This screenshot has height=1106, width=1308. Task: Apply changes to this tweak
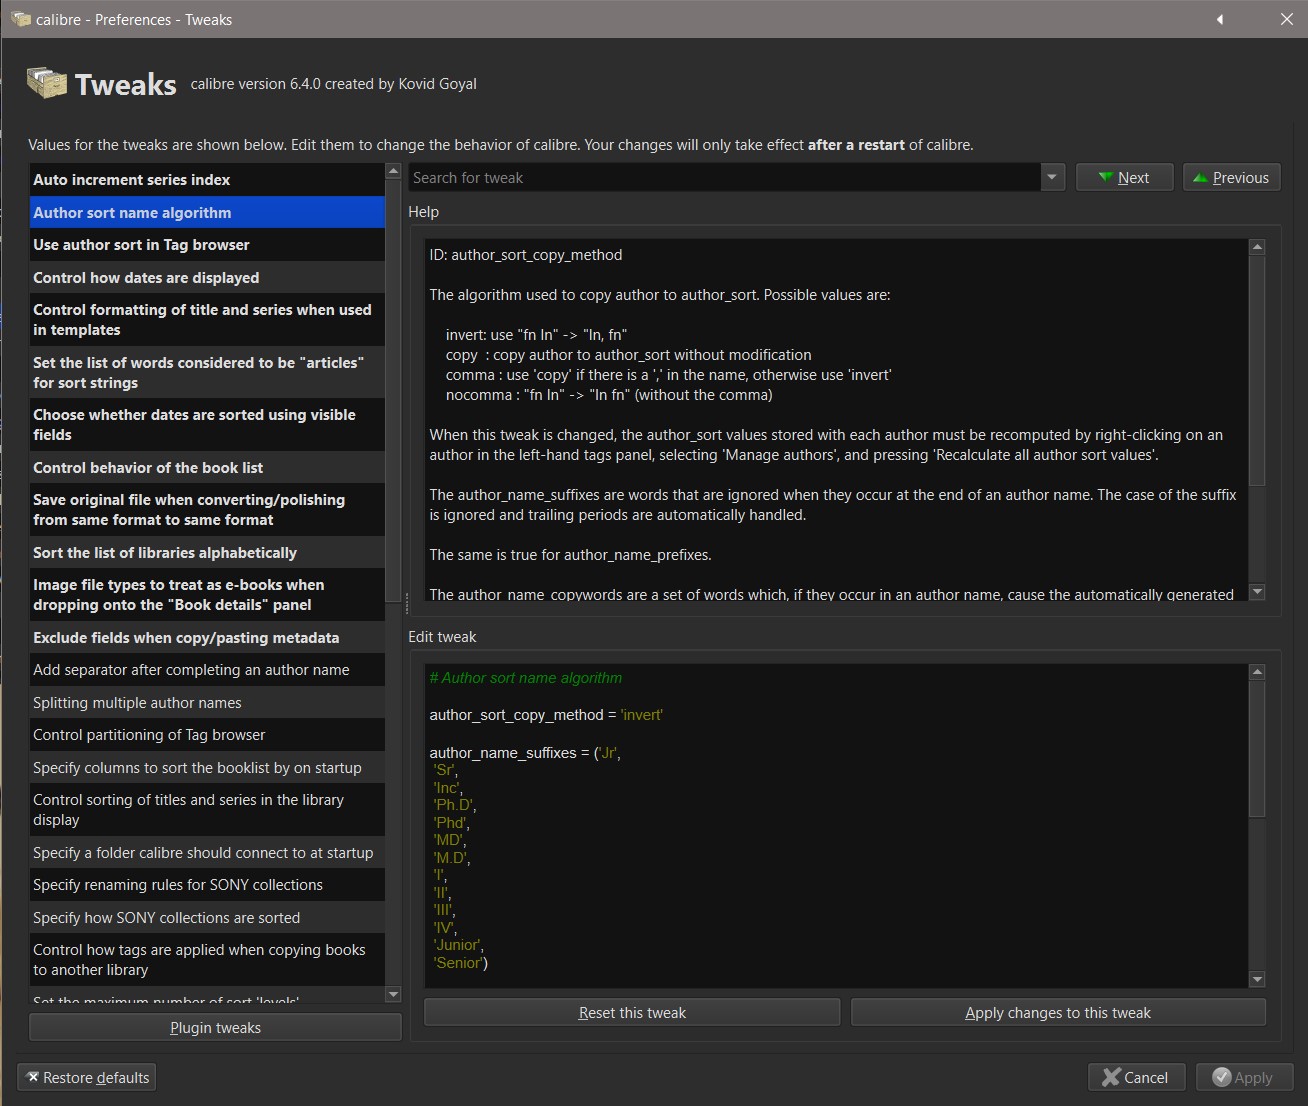point(1058,1013)
